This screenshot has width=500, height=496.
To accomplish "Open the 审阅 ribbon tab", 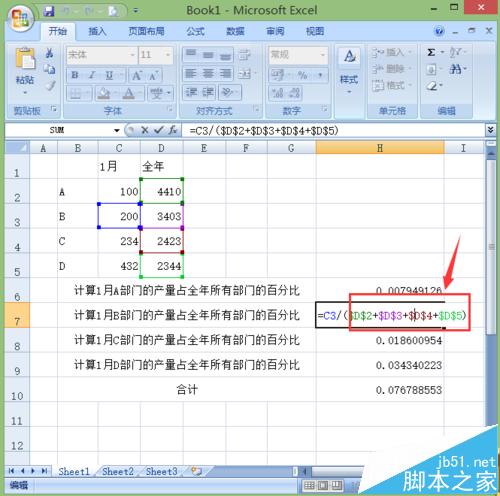I will pos(275,31).
